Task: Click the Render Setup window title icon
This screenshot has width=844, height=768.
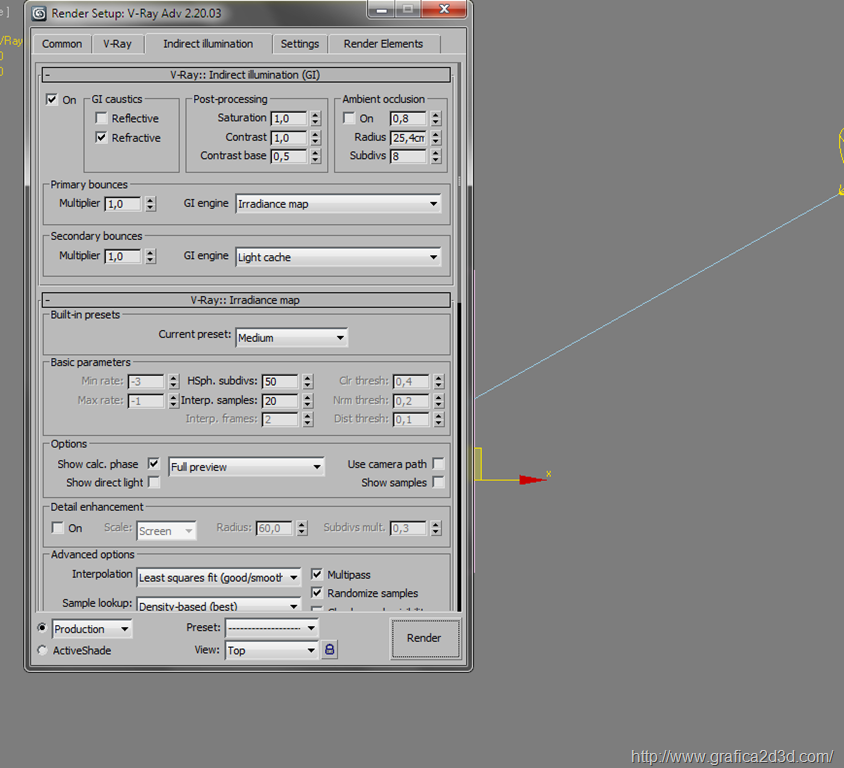Action: (x=39, y=13)
